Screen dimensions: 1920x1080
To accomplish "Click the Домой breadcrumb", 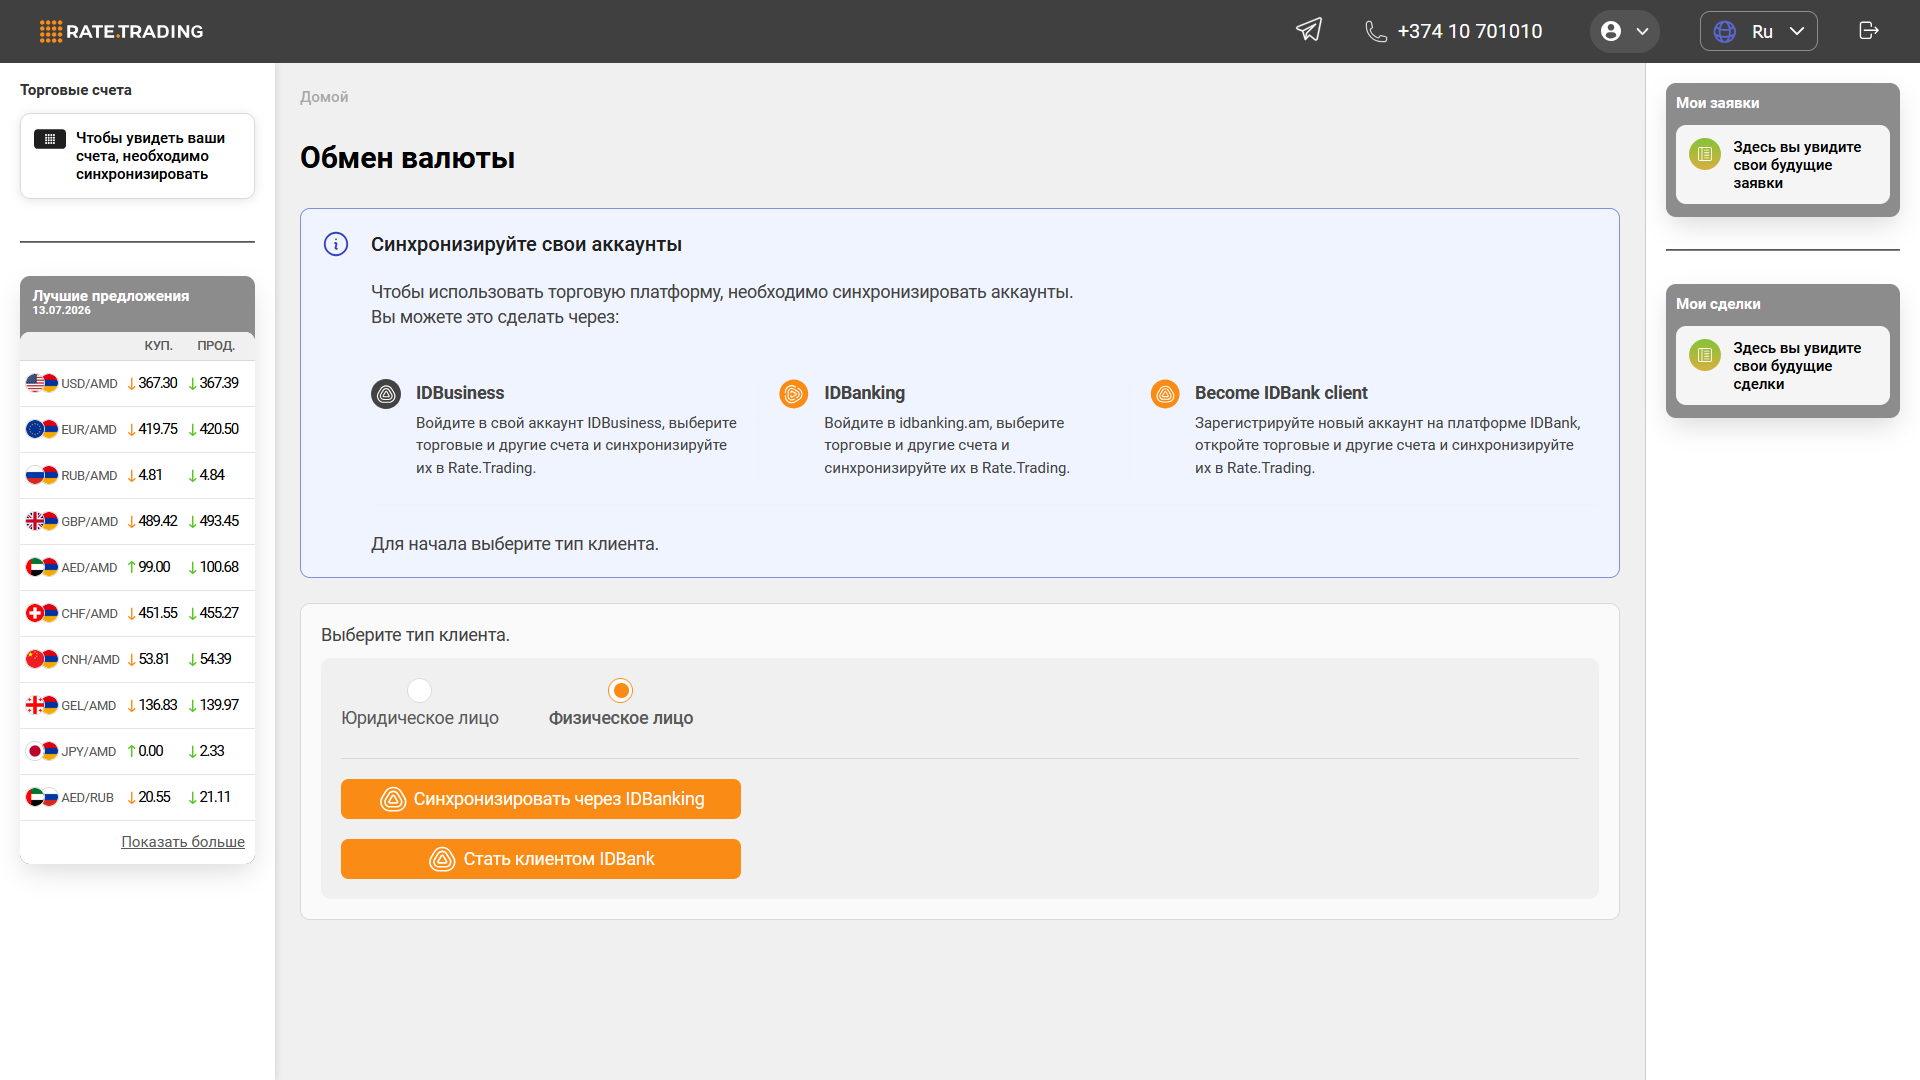I will click(x=324, y=97).
